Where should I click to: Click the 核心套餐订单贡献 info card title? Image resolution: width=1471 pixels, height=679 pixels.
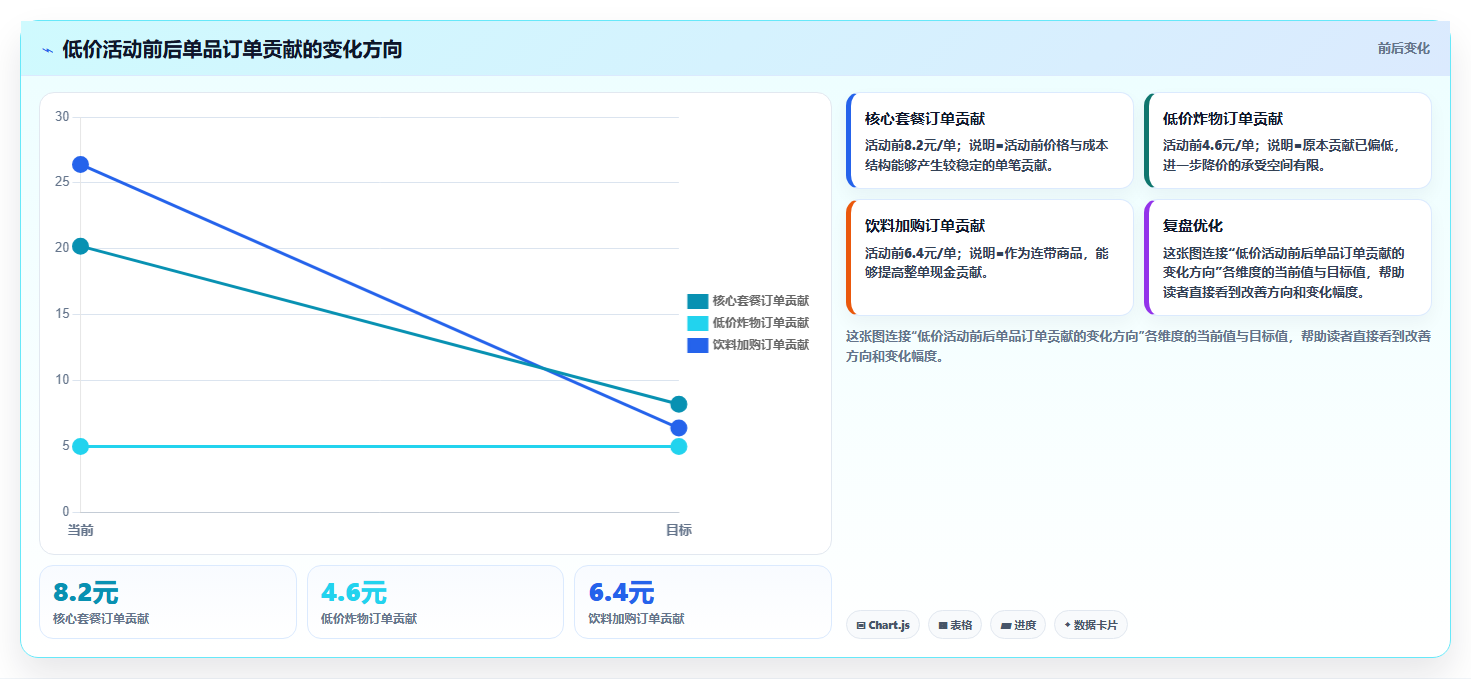925,119
